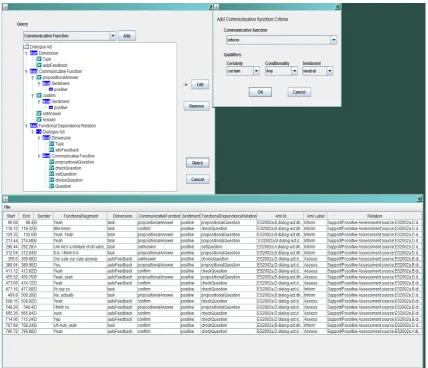Click the propositionalQuestion node icon
This screenshot has width=428, height=368.
coord(52,162)
